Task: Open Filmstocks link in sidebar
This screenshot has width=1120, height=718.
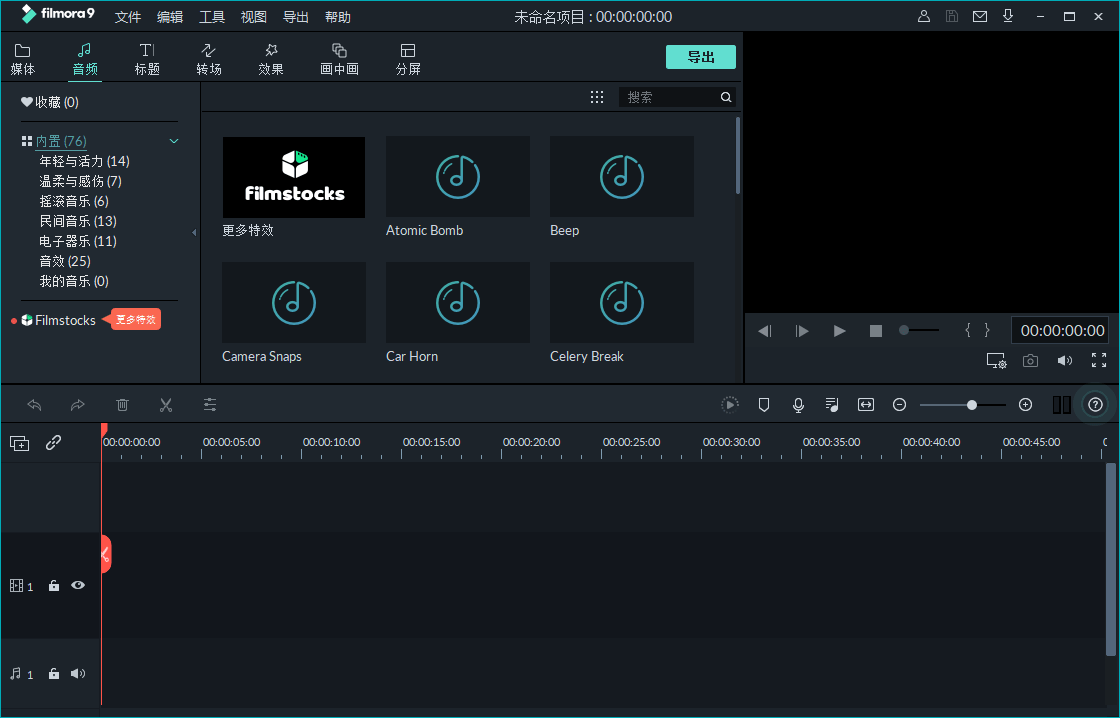Action: point(65,320)
